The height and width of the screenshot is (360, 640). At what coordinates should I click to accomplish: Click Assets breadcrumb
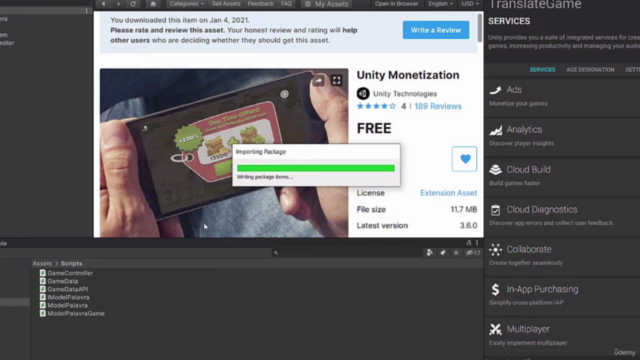[42, 264]
